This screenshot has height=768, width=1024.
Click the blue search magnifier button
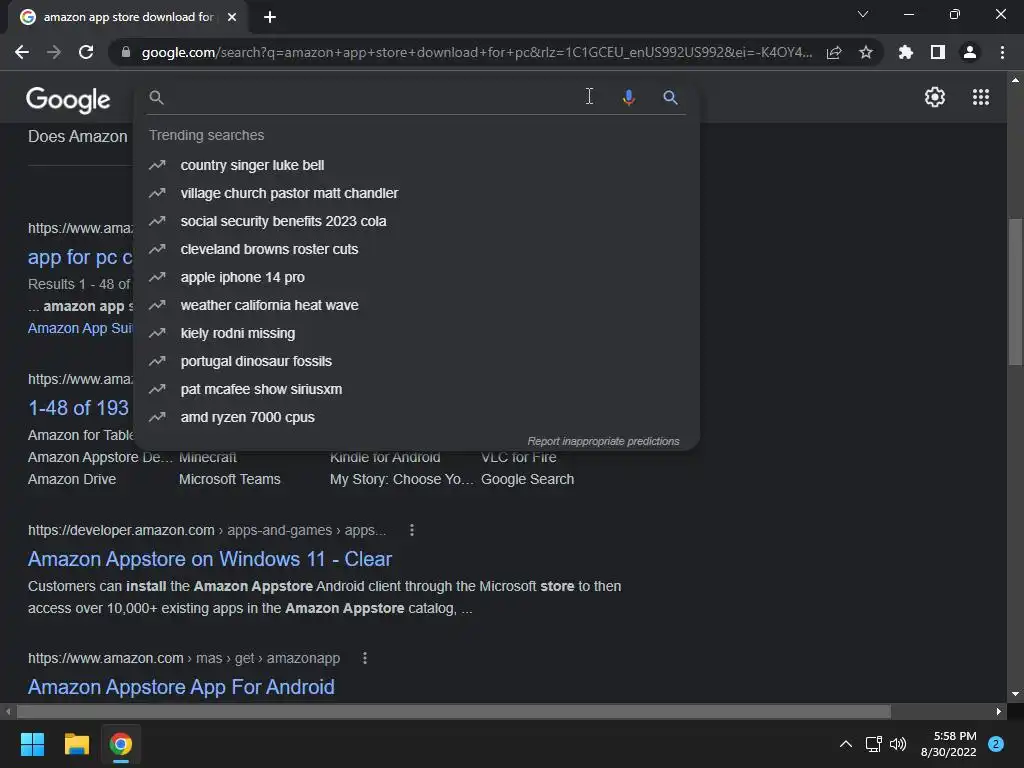click(670, 97)
